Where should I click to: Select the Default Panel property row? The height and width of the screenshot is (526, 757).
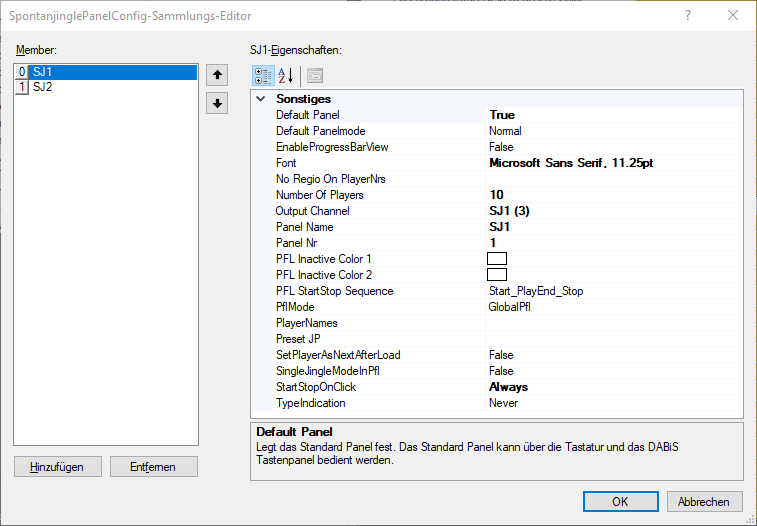(507, 115)
